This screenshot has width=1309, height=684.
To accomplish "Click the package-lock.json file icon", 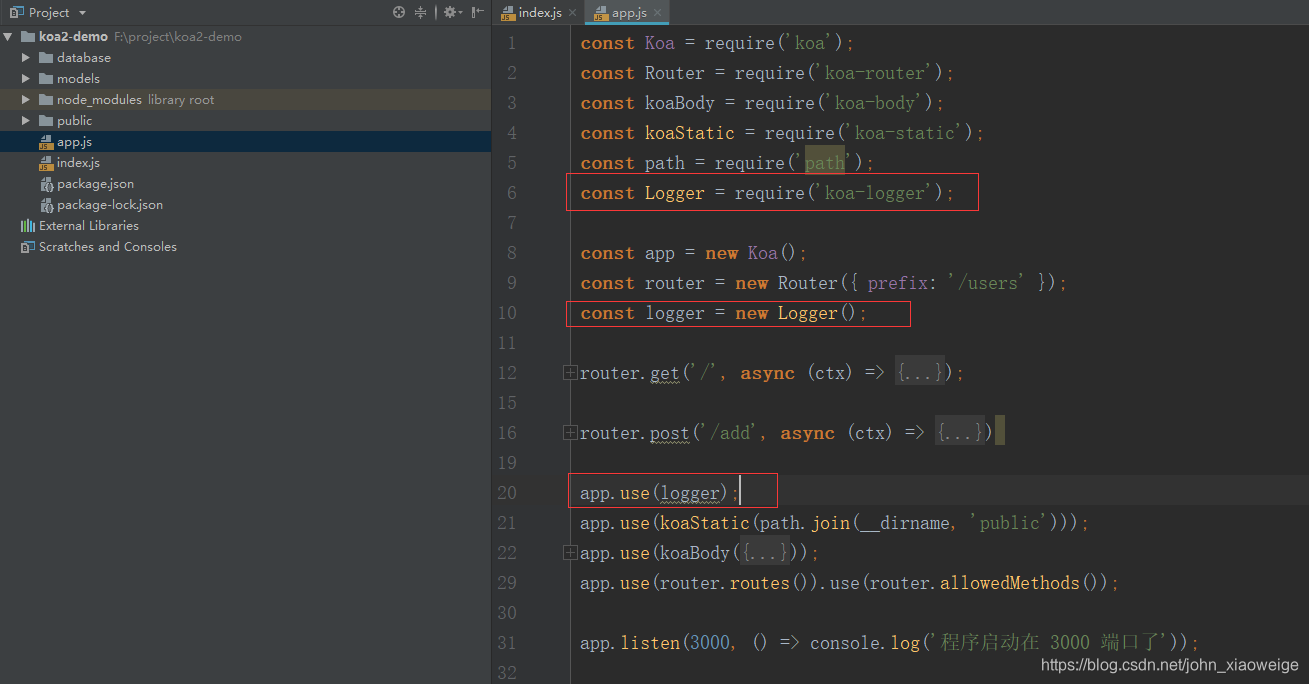I will click(x=46, y=205).
